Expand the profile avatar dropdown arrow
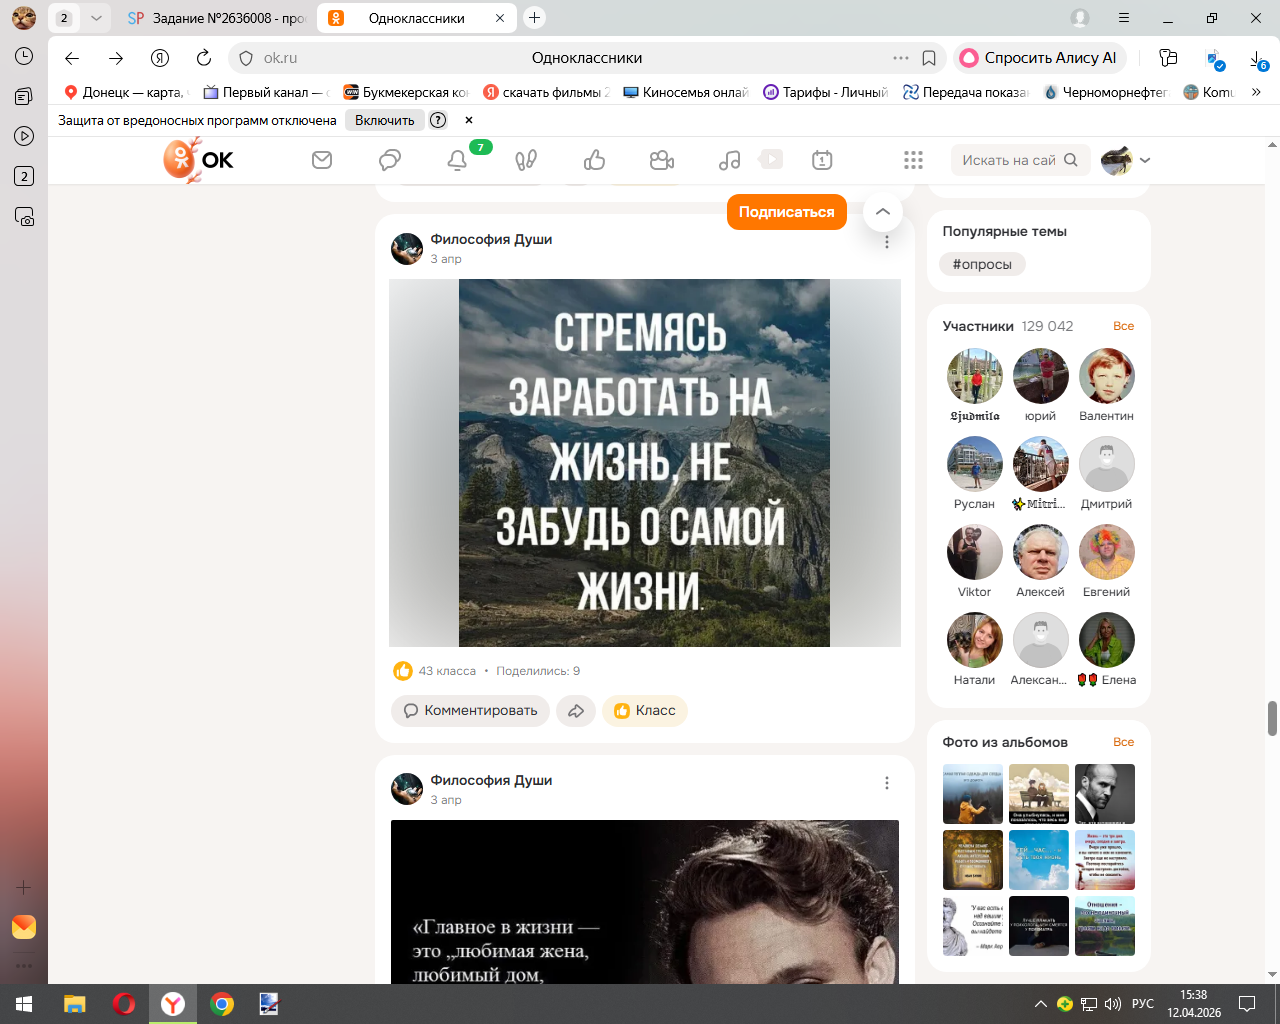Image resolution: width=1280 pixels, height=1024 pixels. pyautogui.click(x=1145, y=160)
